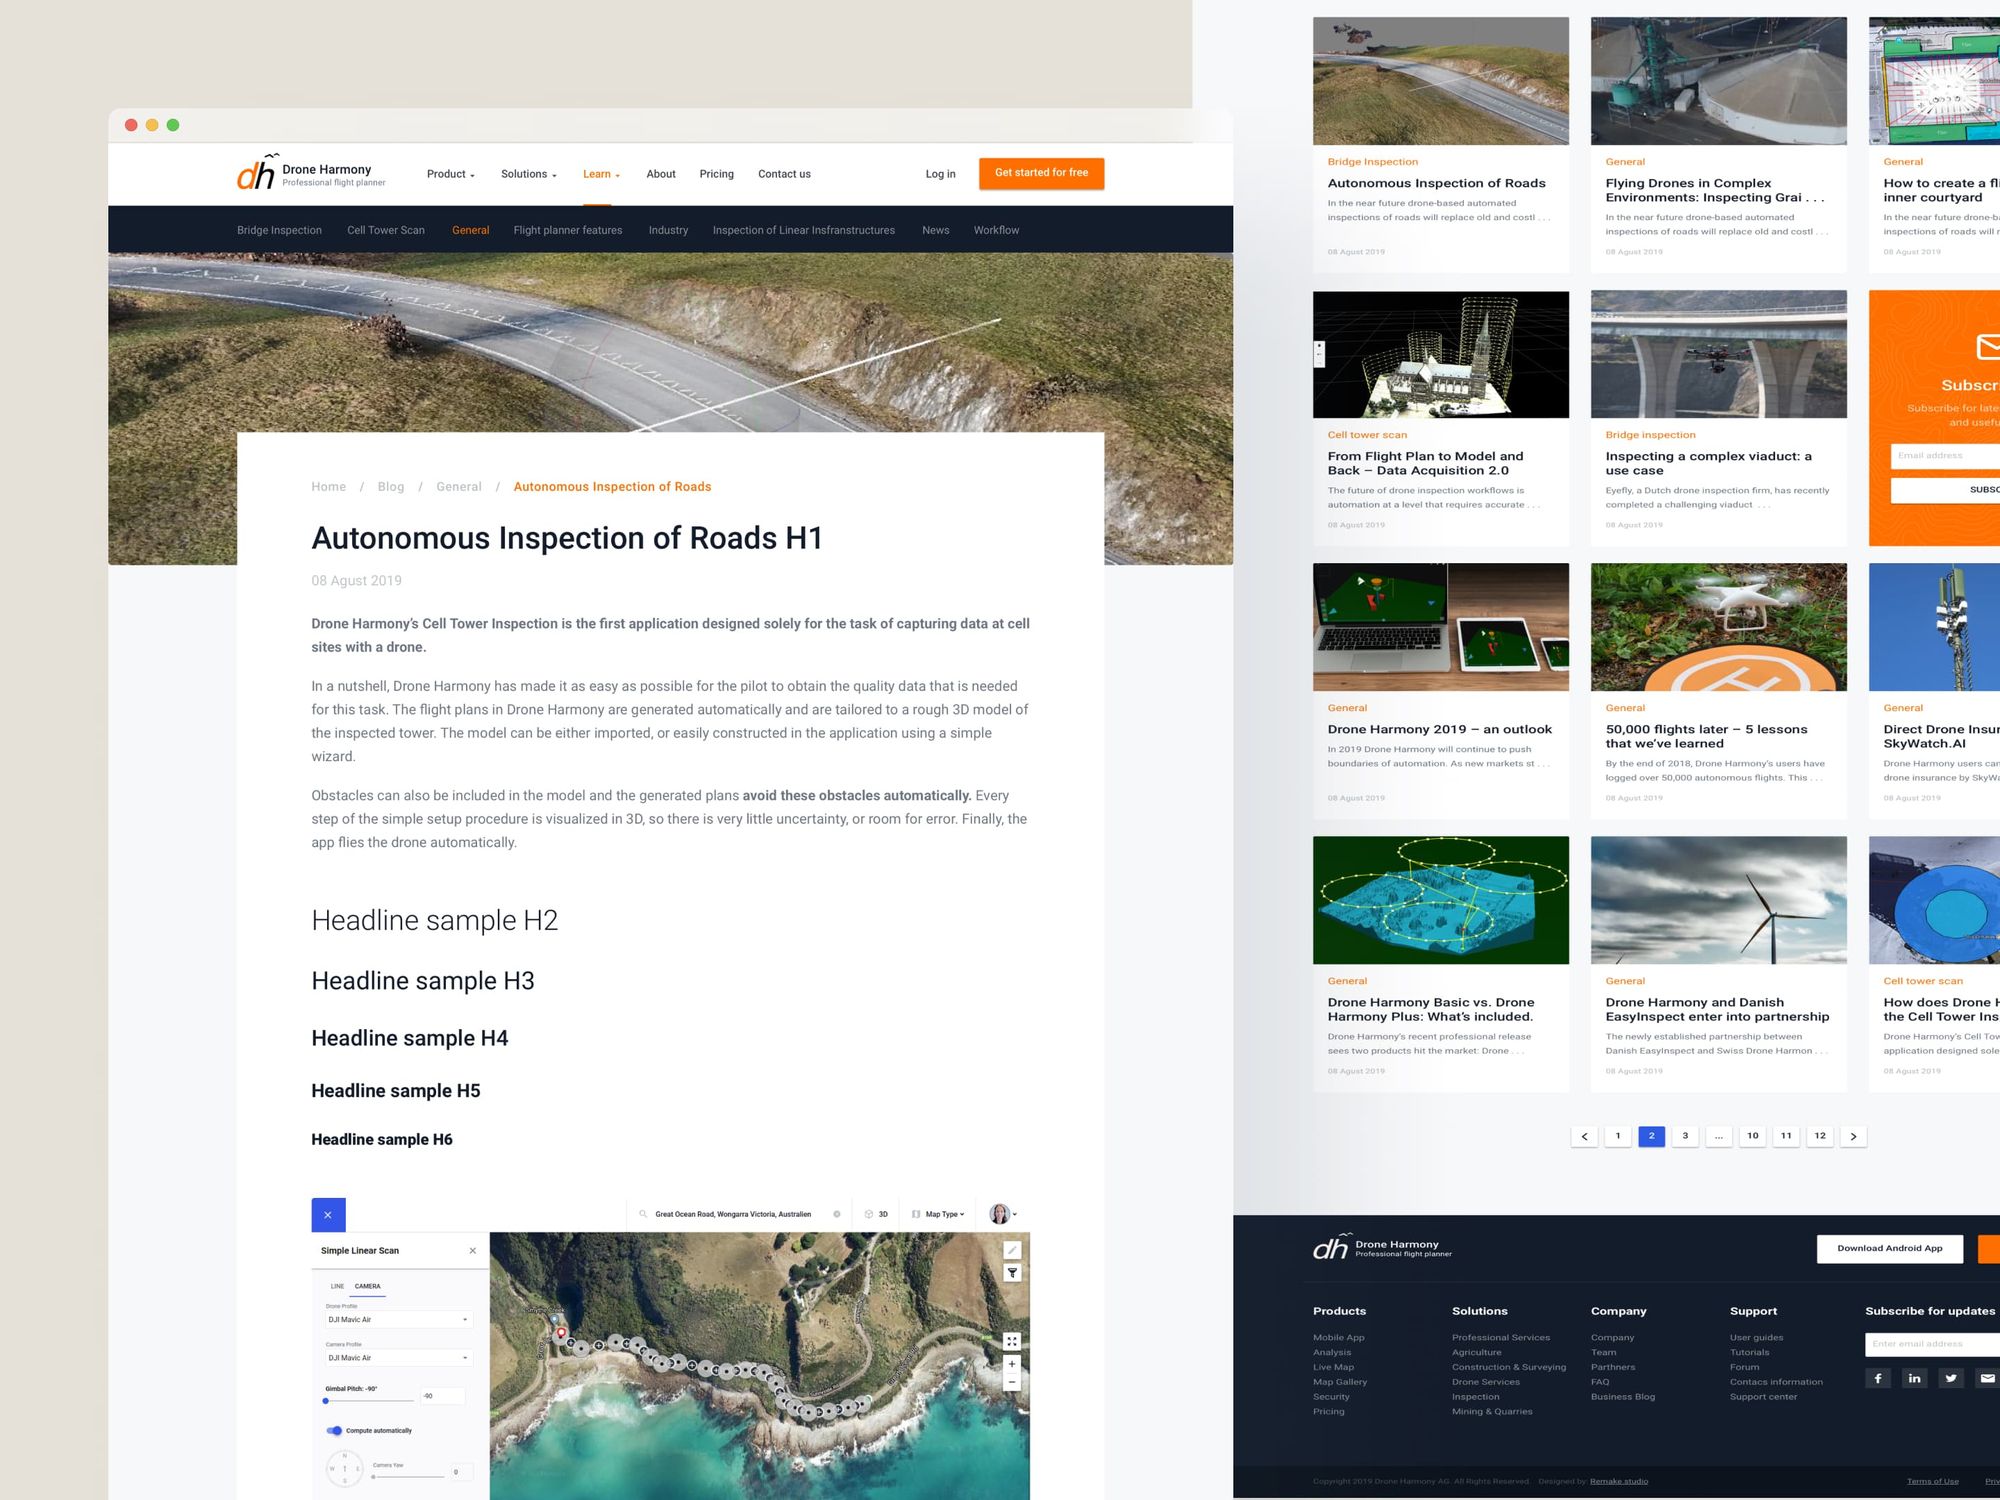This screenshot has width=2000, height=1500.
Task: Click the fullscreen map icon
Action: pyautogui.click(x=1012, y=1341)
